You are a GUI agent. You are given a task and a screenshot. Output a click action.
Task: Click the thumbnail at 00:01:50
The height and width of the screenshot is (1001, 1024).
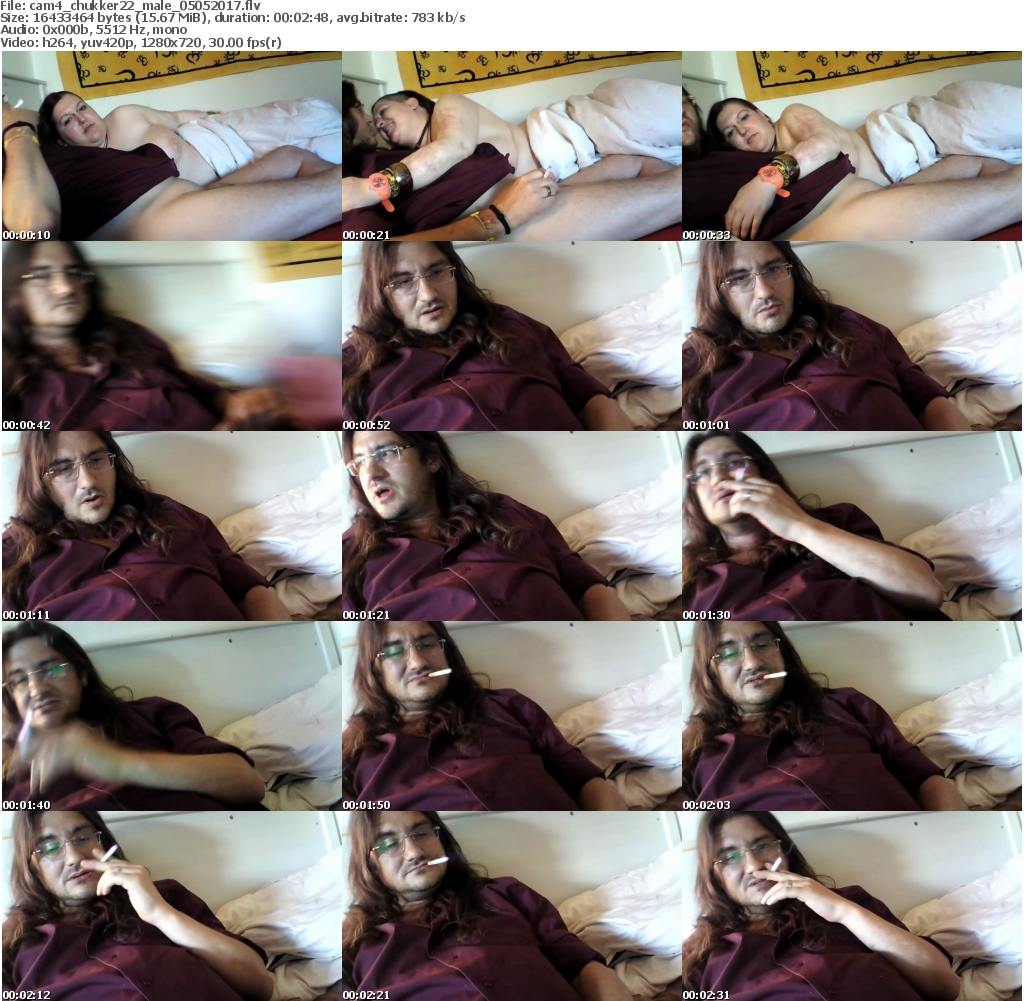tap(511, 716)
